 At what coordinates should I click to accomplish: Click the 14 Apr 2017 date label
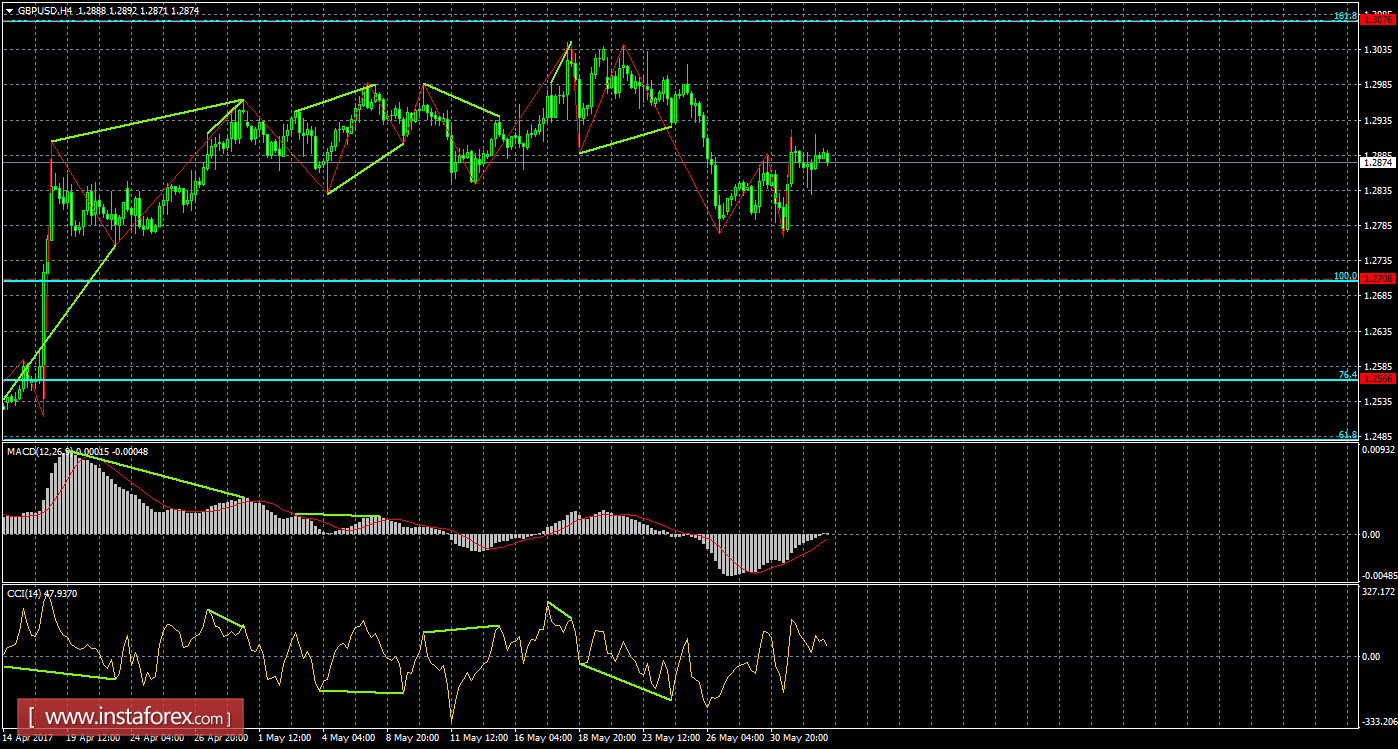[x=27, y=738]
